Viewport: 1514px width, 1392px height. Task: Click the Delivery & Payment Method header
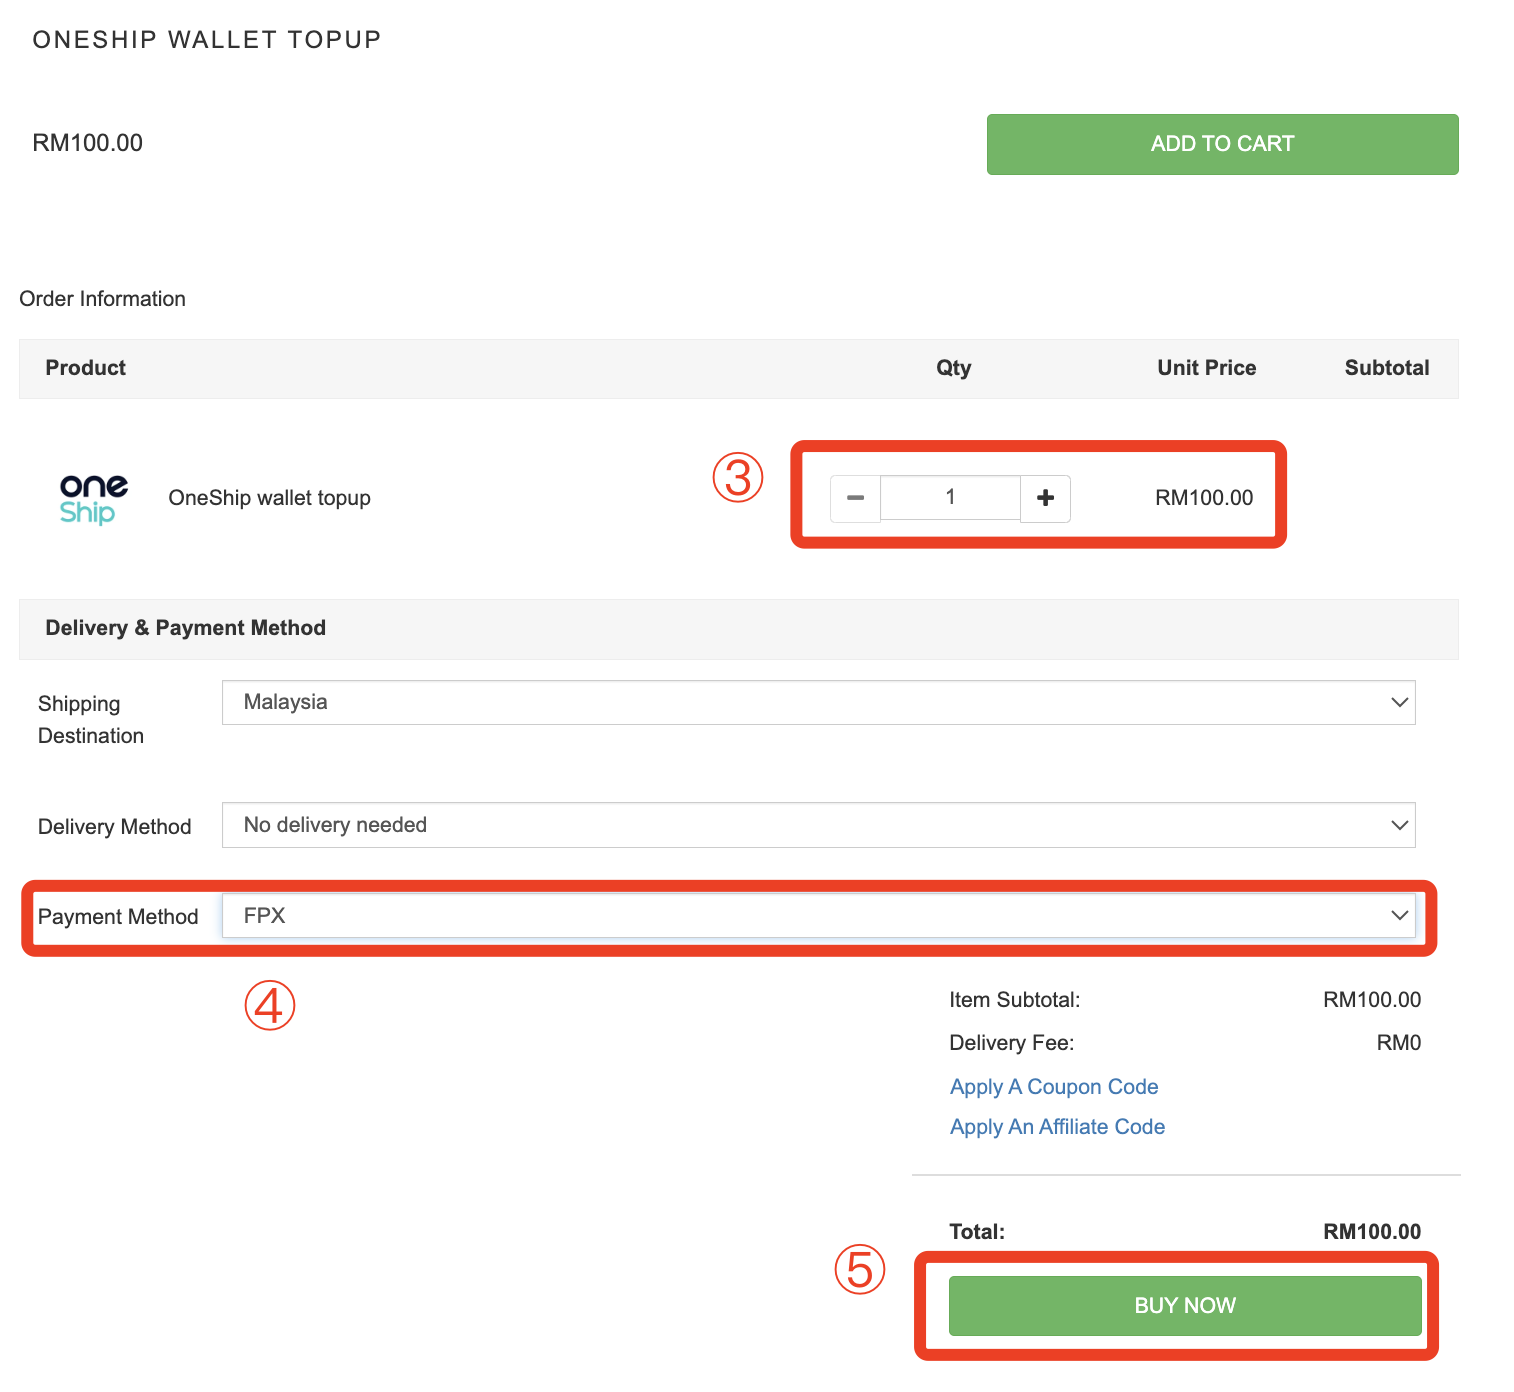pyautogui.click(x=186, y=628)
